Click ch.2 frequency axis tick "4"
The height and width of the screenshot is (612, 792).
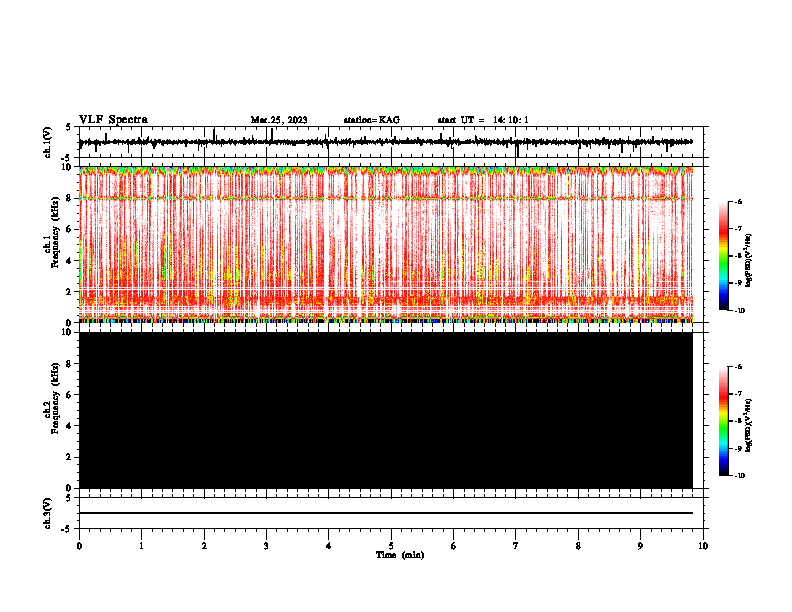point(70,426)
